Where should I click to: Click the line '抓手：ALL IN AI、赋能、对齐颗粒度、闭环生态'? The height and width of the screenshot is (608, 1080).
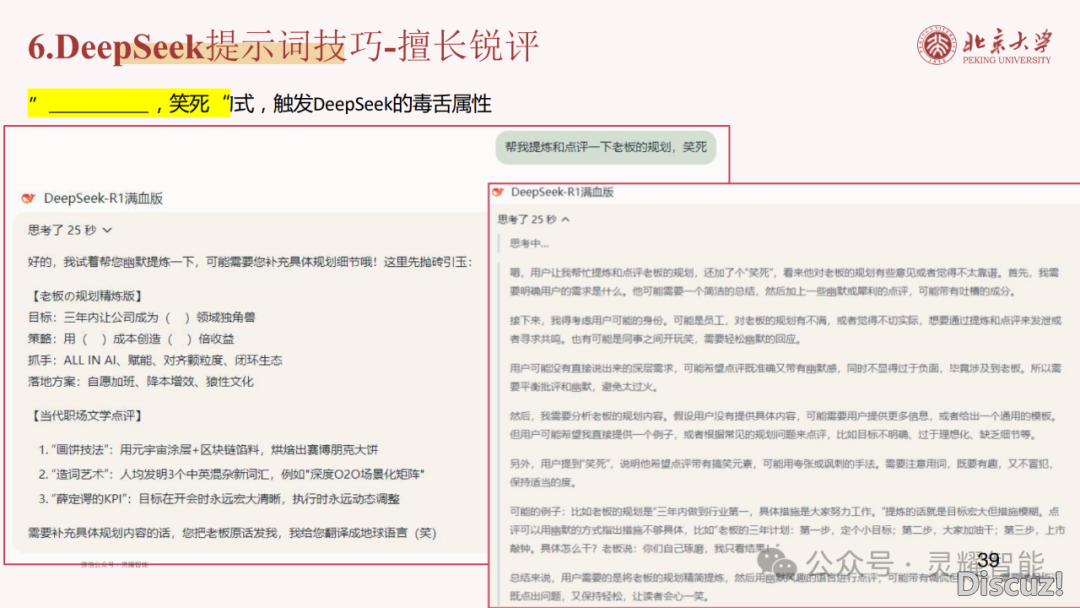point(155,360)
